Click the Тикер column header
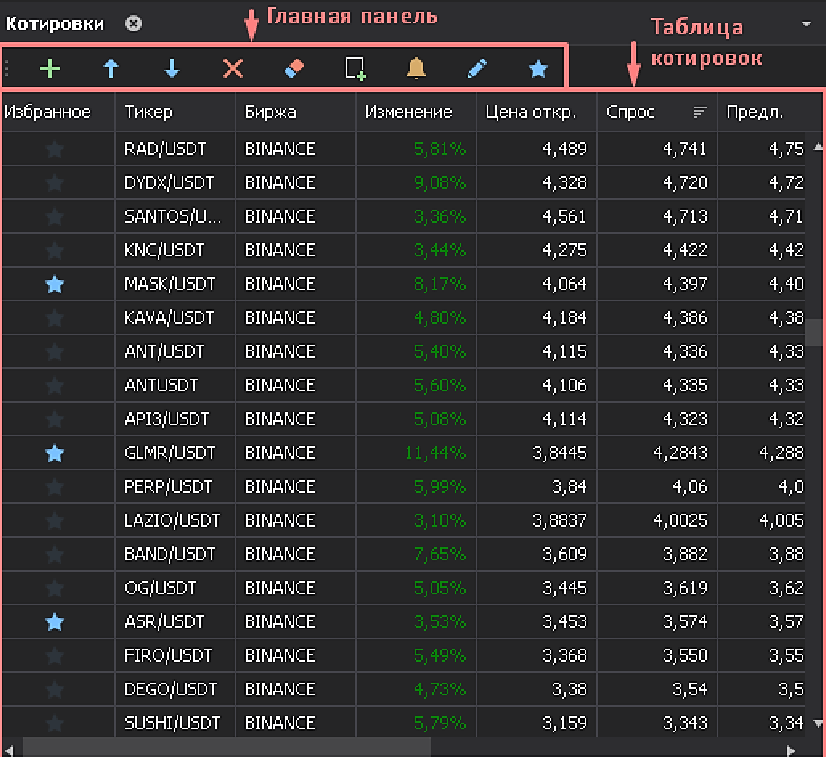826x757 pixels. (148, 112)
